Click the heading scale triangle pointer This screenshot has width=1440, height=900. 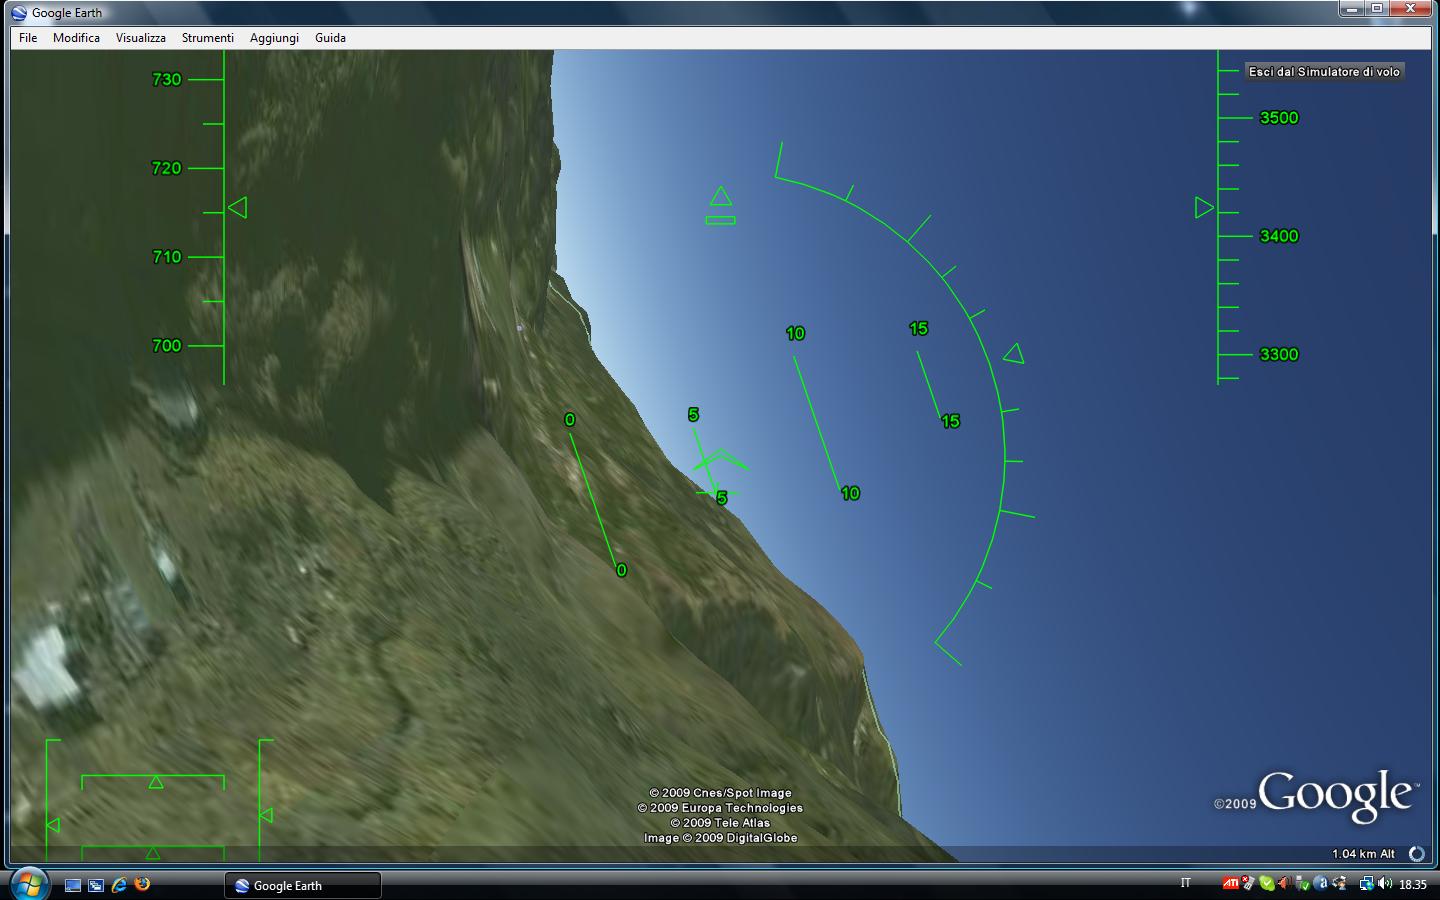[238, 208]
